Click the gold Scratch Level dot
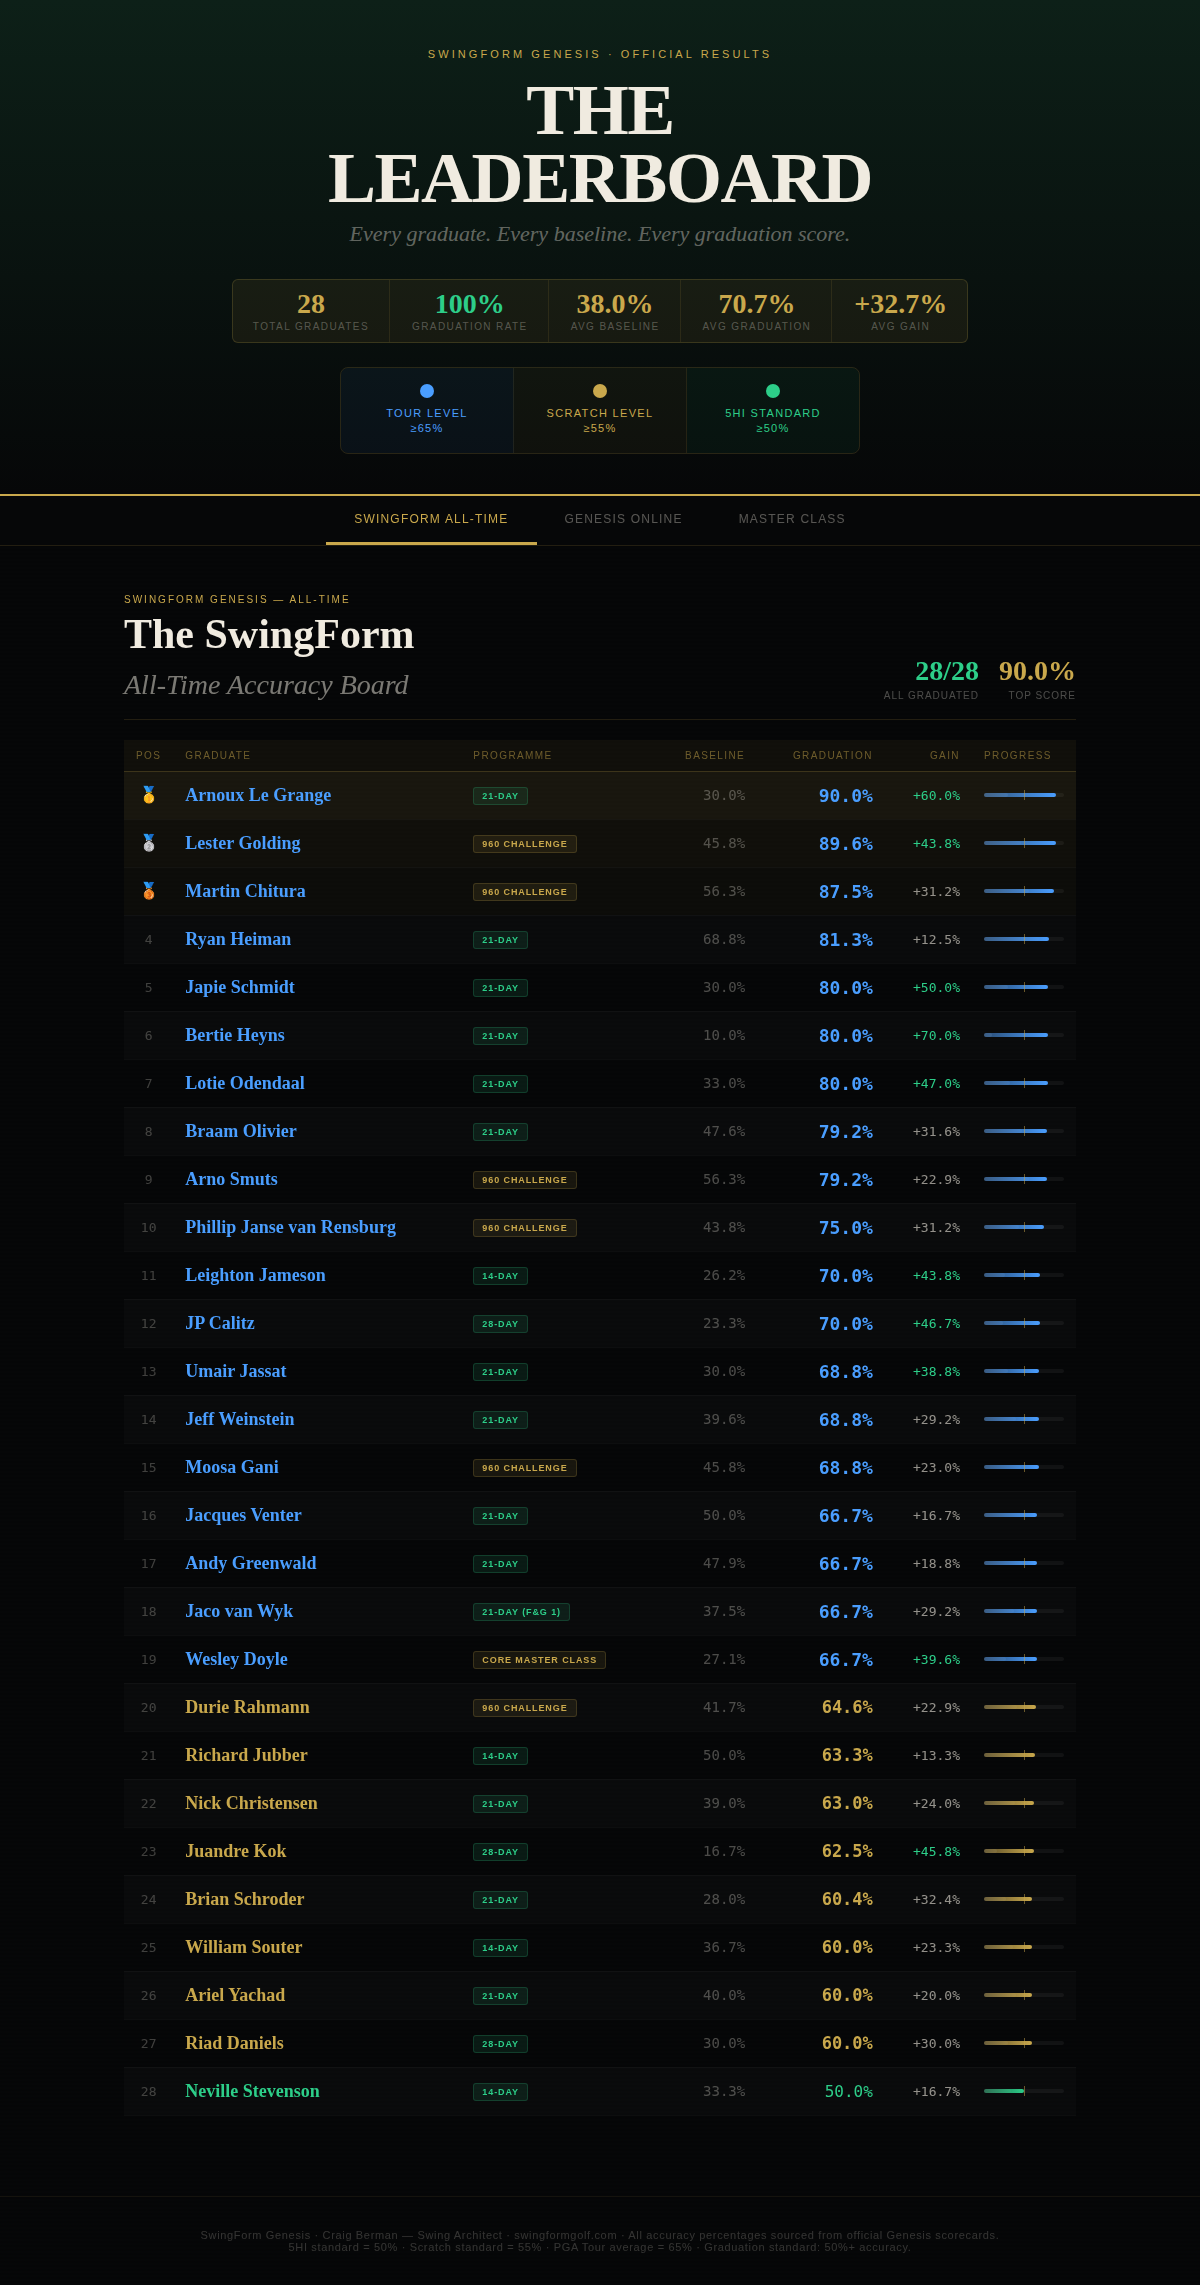Screen dimensions: 1200x2285 600,391
